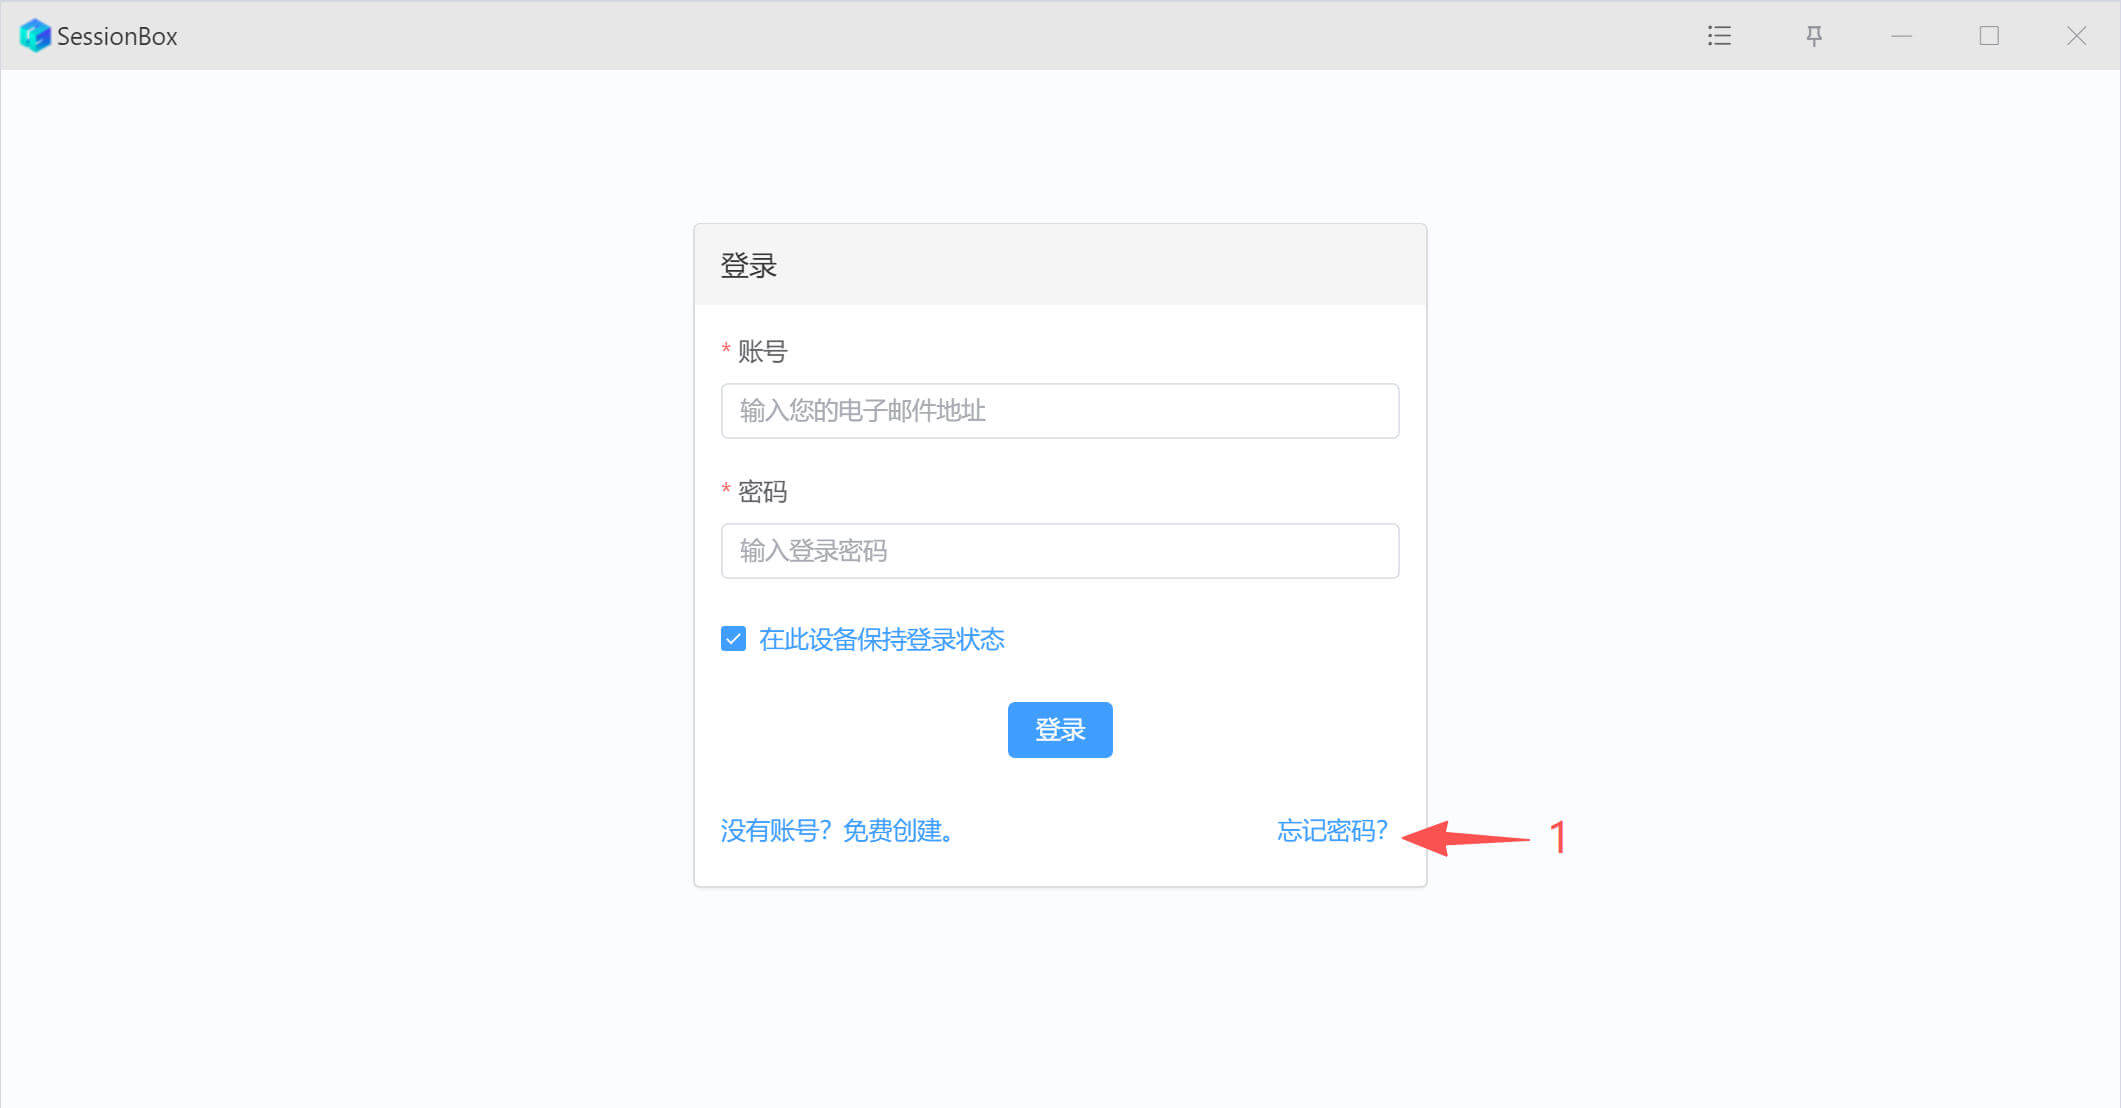
Task: Click the 密码 field label
Action: pyautogui.click(x=762, y=492)
